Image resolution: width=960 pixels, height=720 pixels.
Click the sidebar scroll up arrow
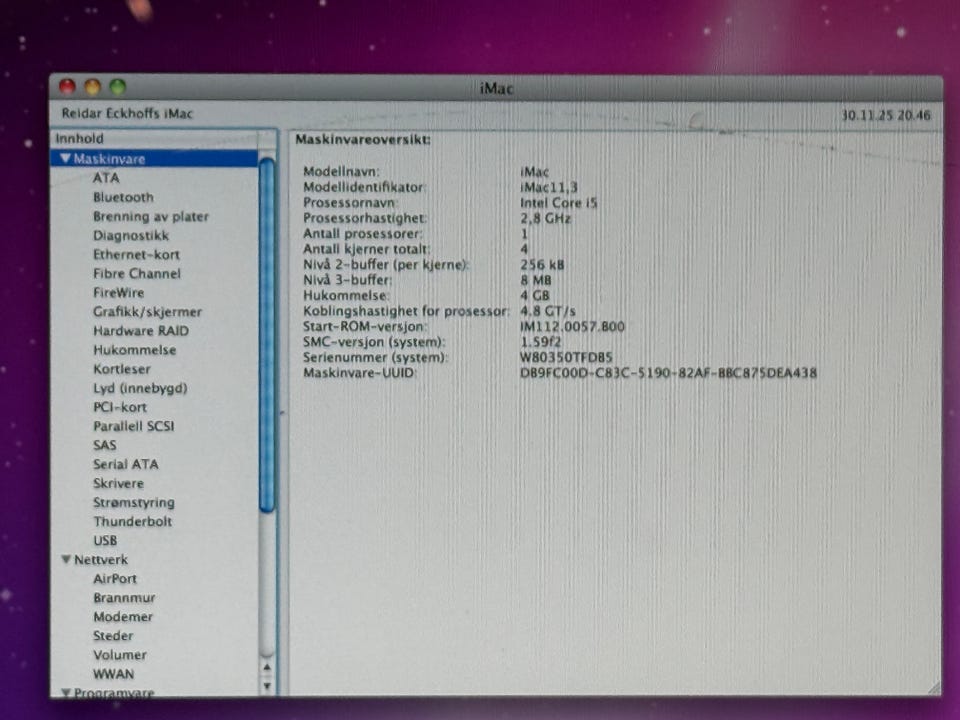point(267,667)
